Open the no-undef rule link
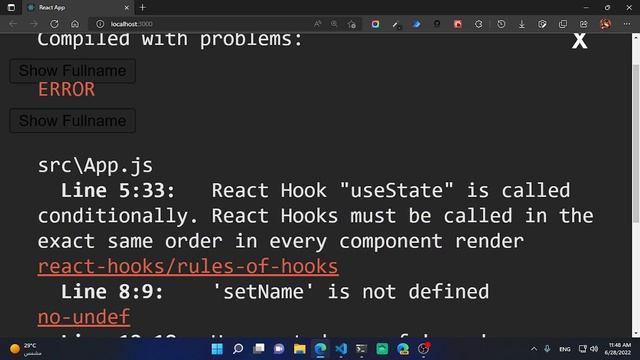Image resolution: width=640 pixels, height=360 pixels. 84,317
